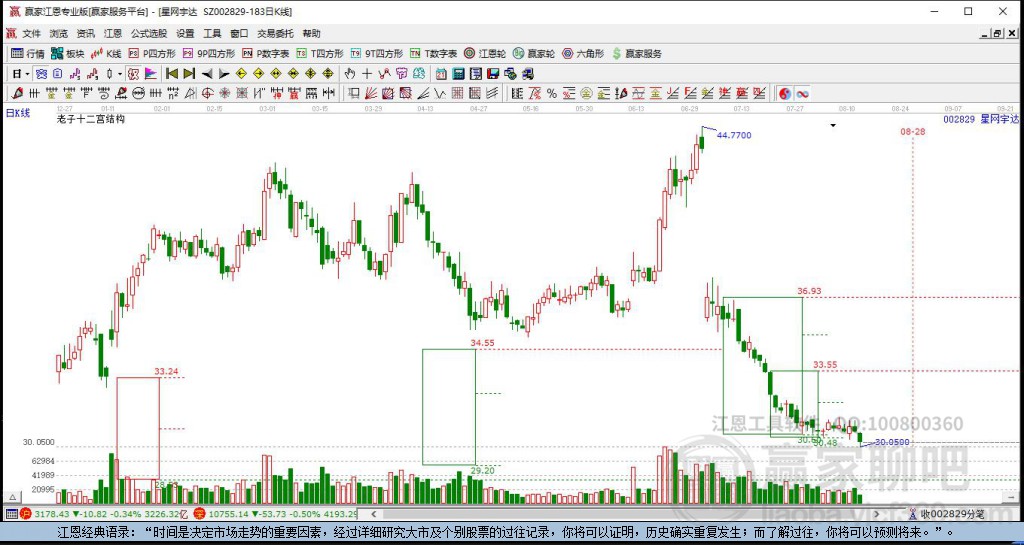Click the infinity symbol icon

click(x=802, y=93)
